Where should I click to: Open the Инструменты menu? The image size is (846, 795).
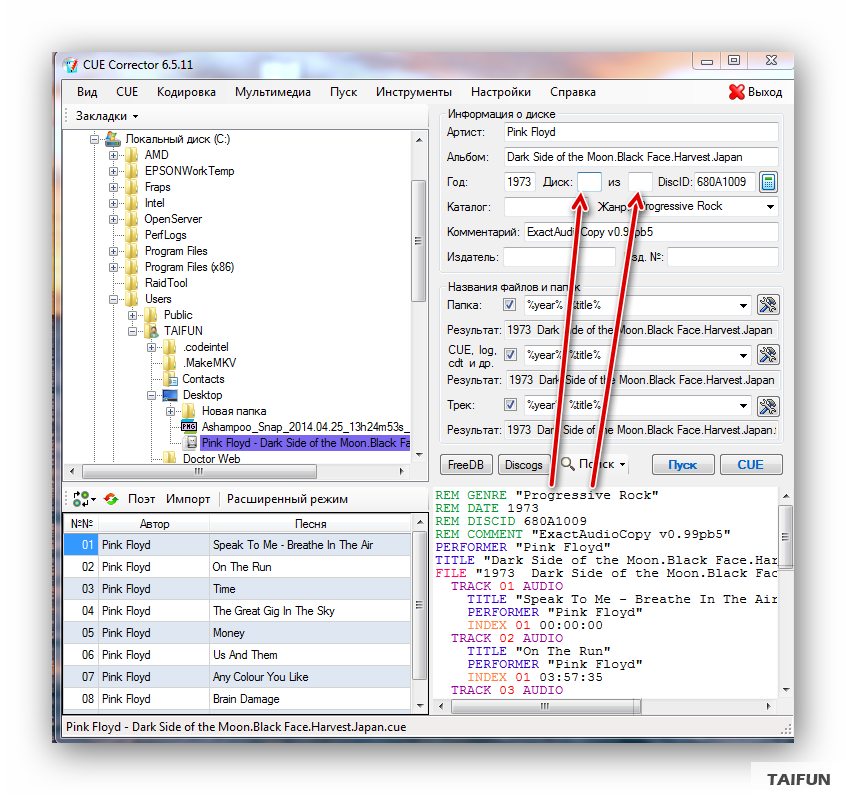(x=413, y=92)
